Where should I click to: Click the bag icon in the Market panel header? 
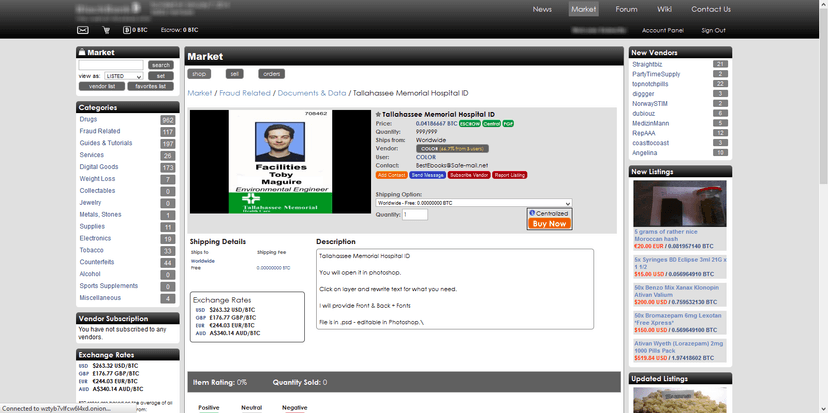click(82, 52)
